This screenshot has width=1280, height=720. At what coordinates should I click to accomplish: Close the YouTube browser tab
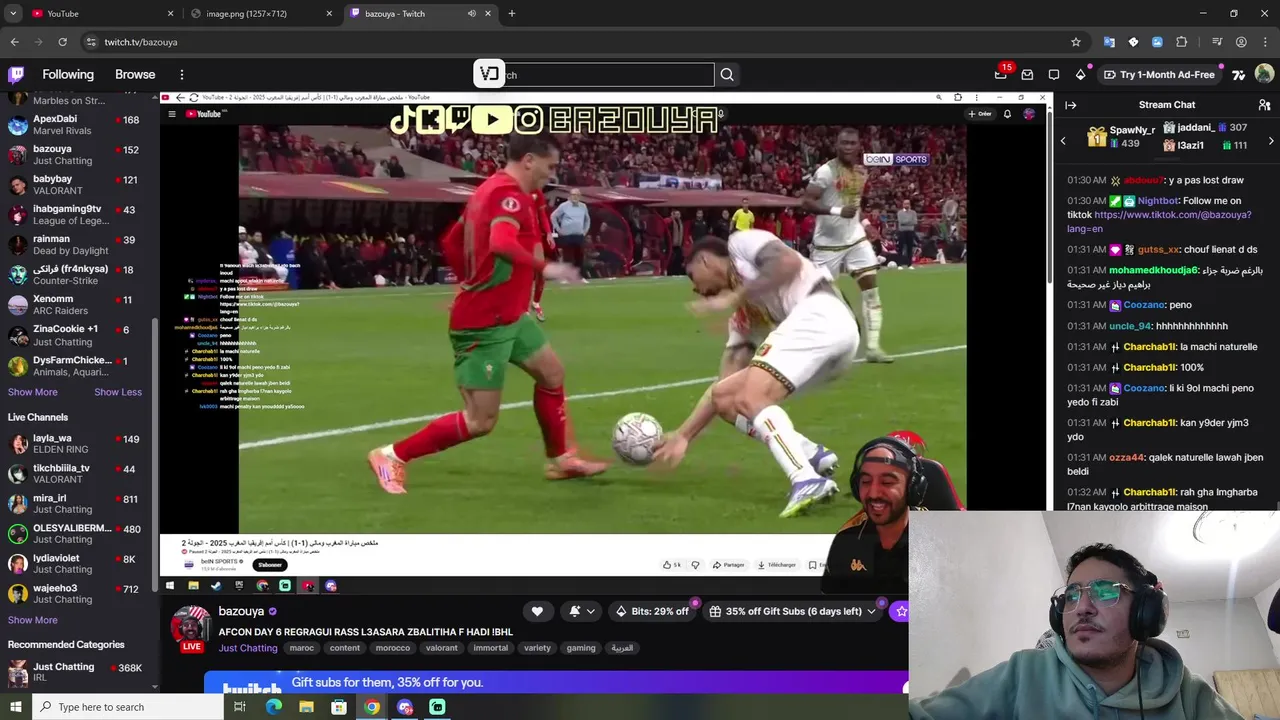click(170, 13)
